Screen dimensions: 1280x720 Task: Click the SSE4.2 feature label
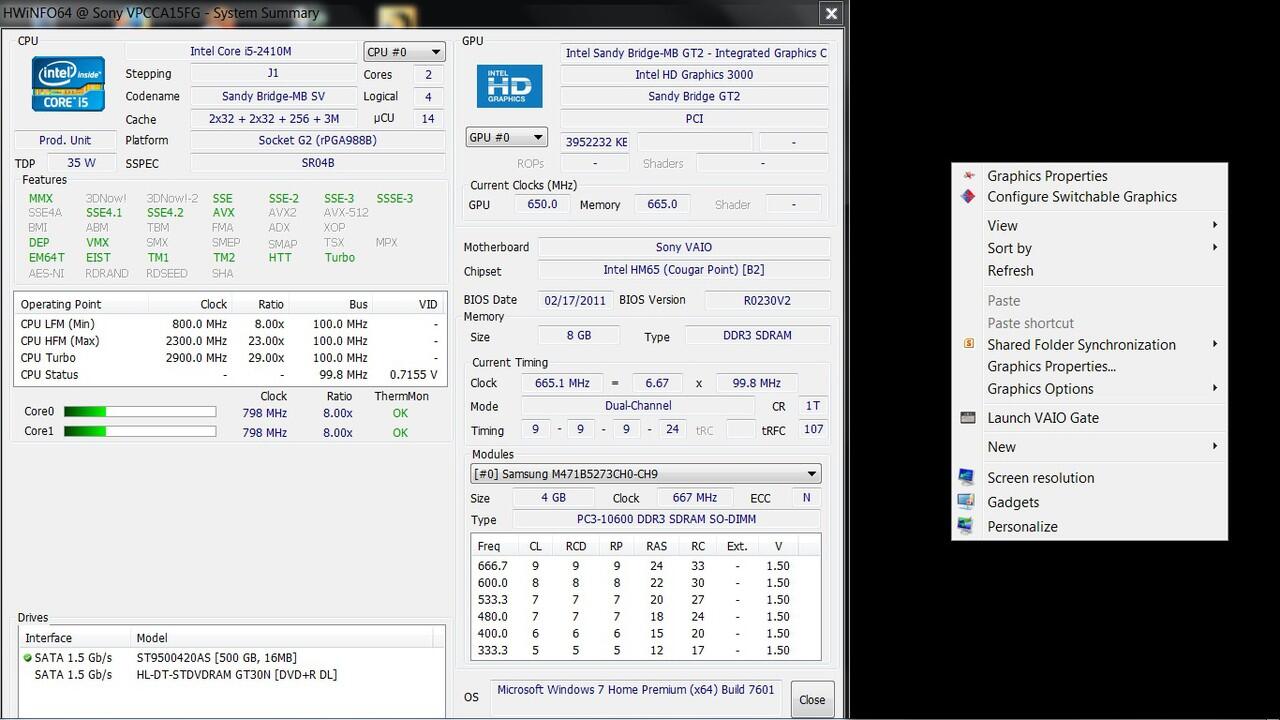(165, 213)
